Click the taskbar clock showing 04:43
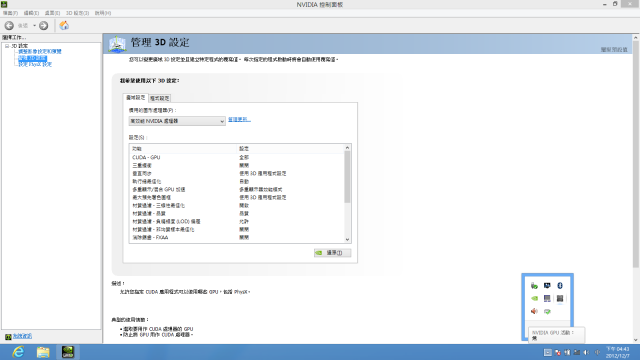The width and height of the screenshot is (640, 360). (618, 352)
